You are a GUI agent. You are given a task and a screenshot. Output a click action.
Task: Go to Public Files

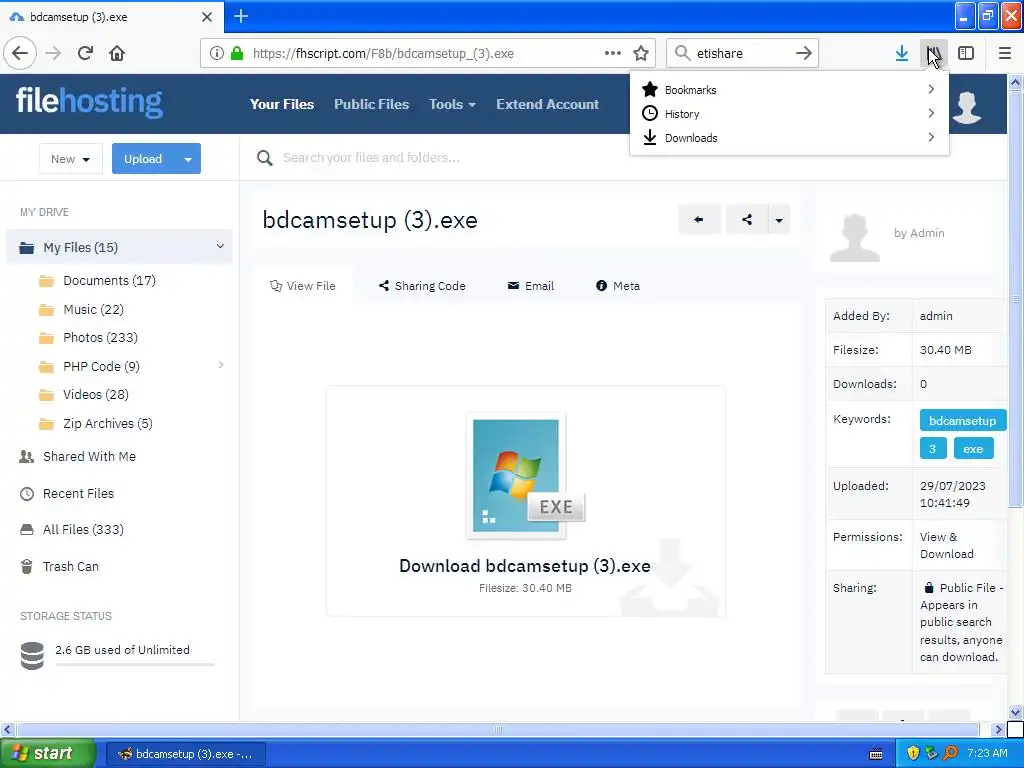pyautogui.click(x=372, y=104)
